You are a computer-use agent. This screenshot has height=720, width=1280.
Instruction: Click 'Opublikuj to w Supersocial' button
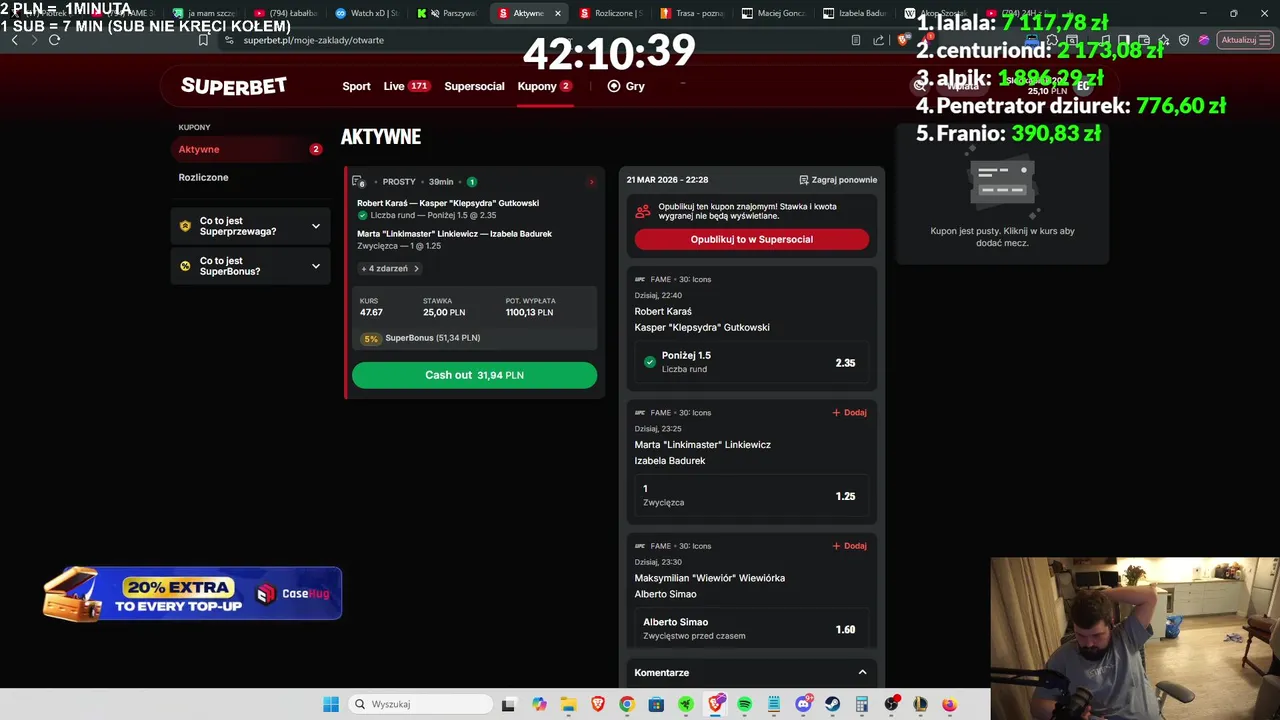pyautogui.click(x=751, y=239)
